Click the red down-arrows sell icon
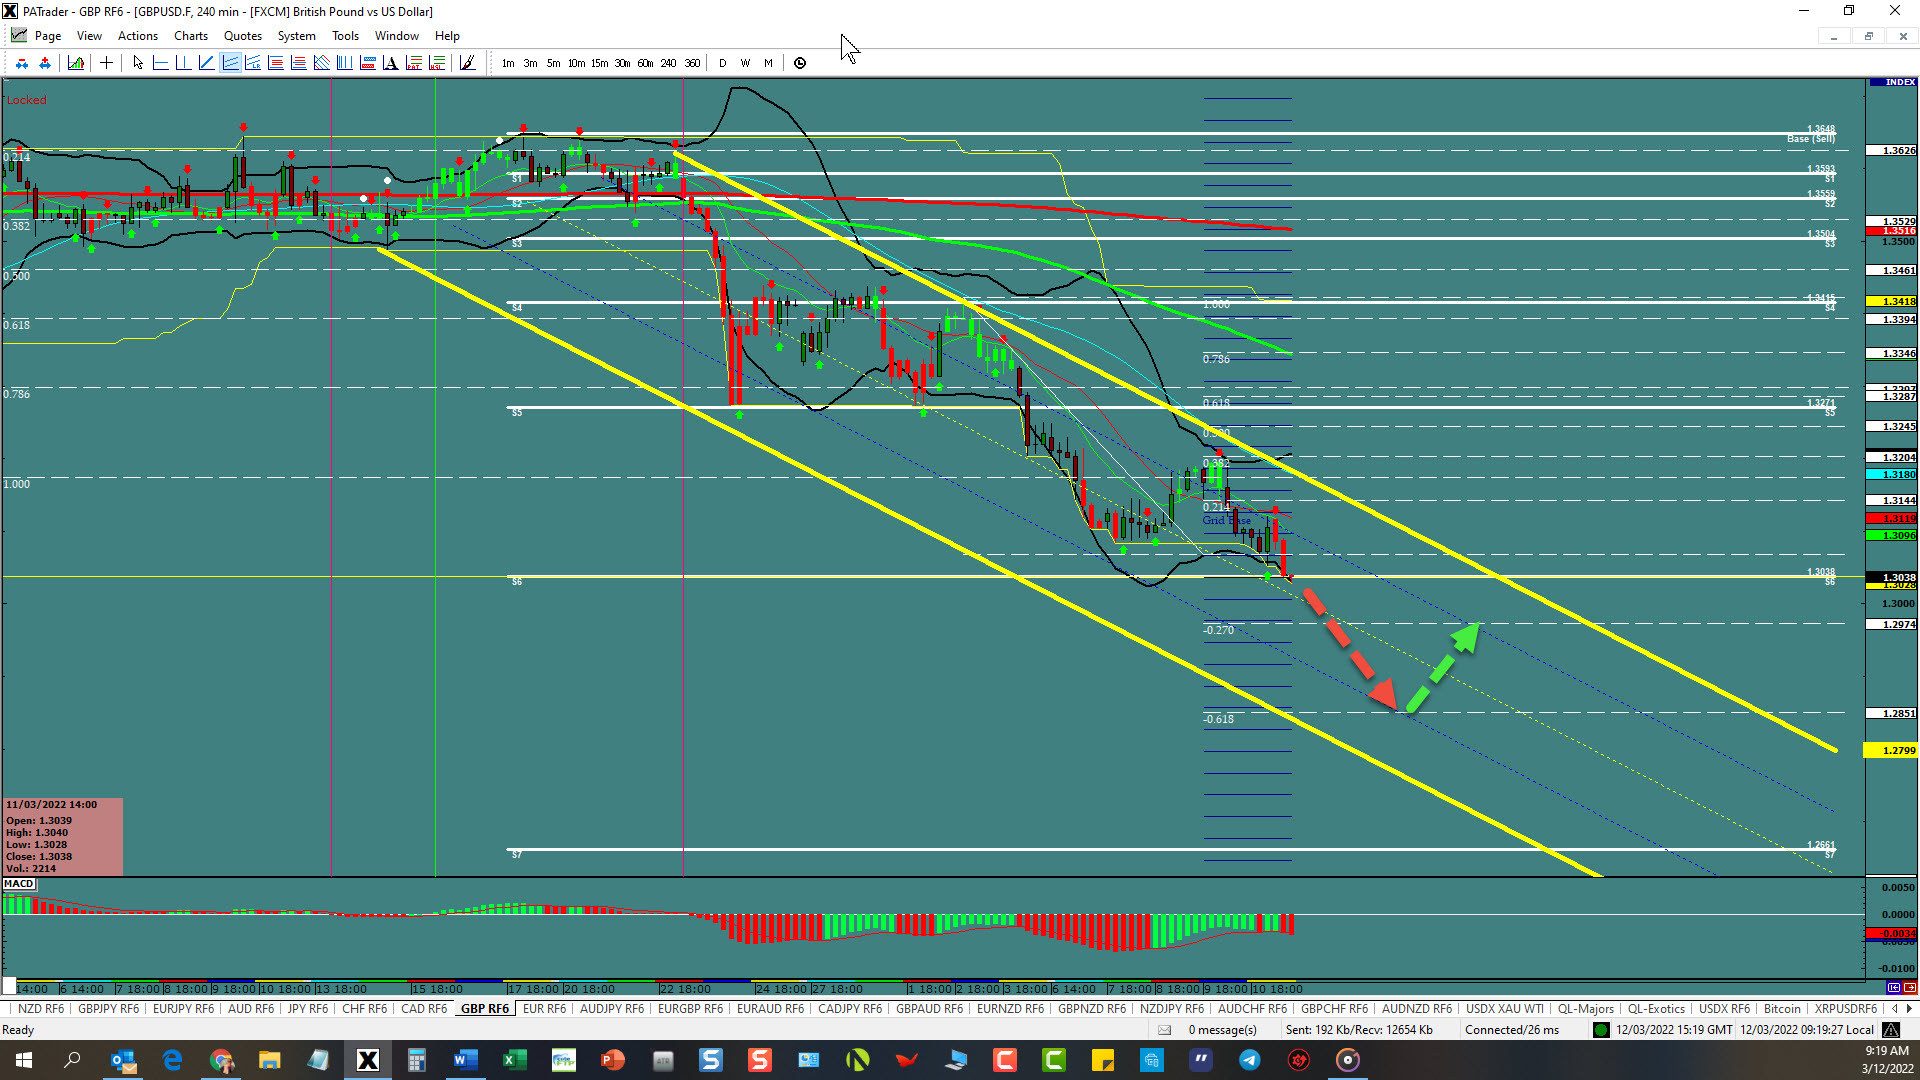The width and height of the screenshot is (1920, 1080). (22, 63)
